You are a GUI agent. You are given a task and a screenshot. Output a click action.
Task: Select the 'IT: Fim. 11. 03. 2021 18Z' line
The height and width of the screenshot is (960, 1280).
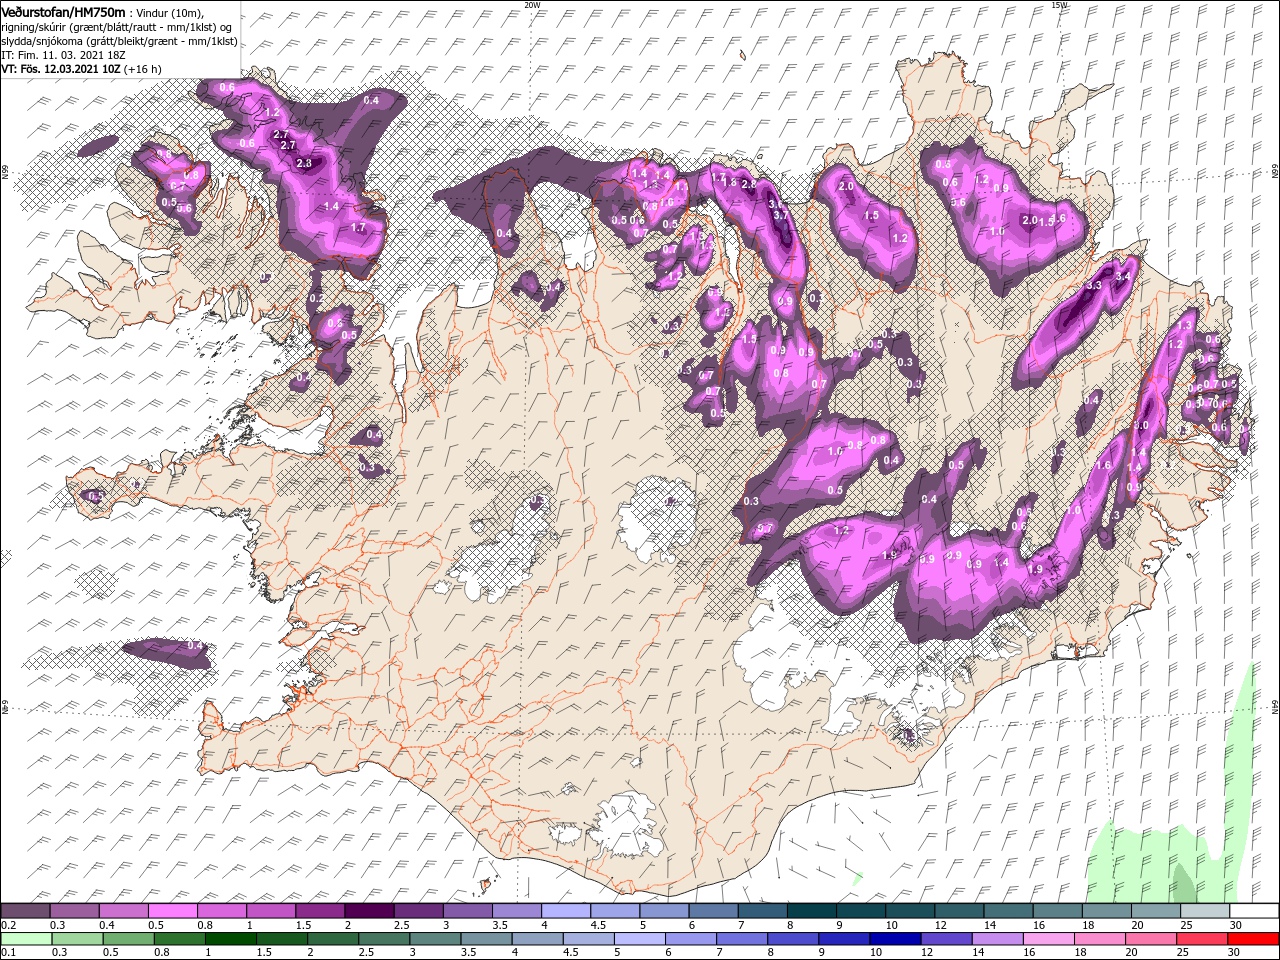[x=65, y=55]
